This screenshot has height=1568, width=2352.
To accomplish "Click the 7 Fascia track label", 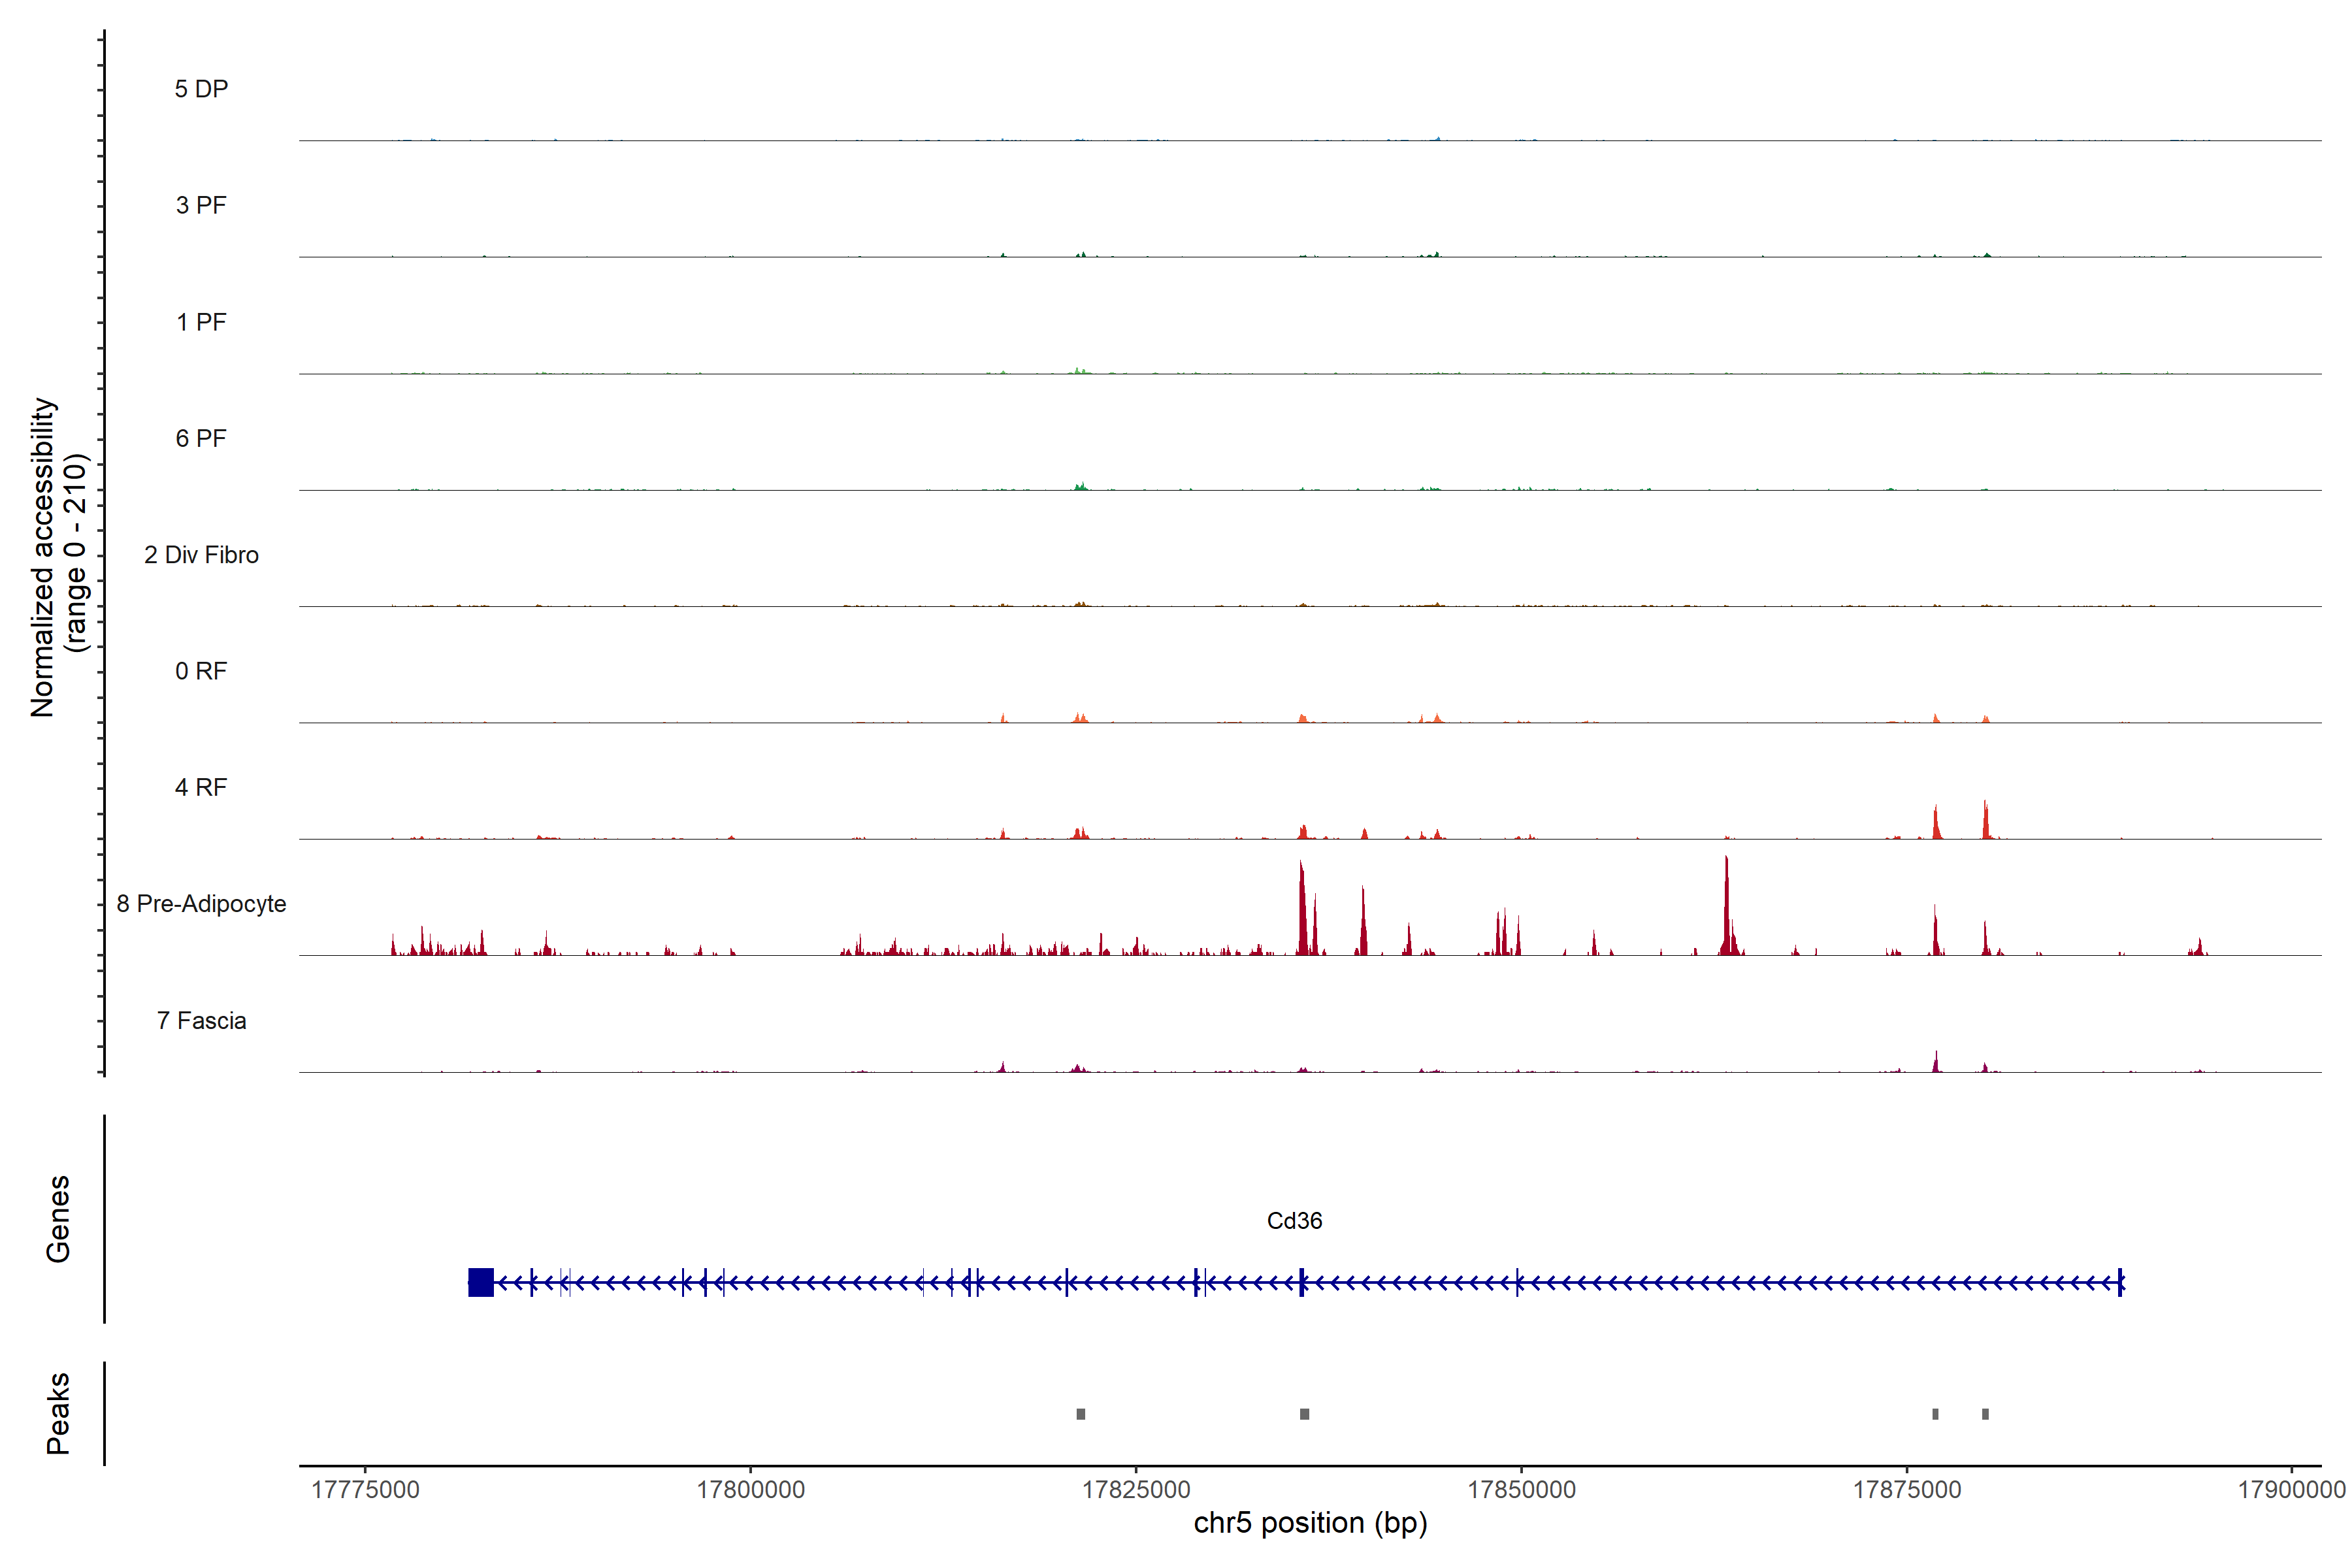I will pyautogui.click(x=201, y=1020).
